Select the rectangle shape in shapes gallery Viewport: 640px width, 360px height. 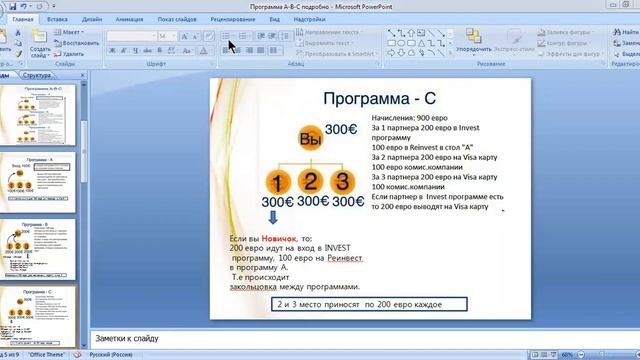click(391, 43)
